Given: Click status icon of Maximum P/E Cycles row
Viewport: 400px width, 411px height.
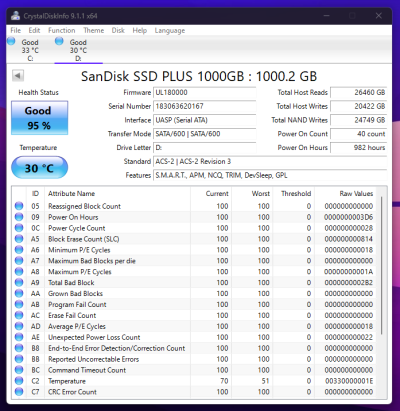Looking at the screenshot, I should pyautogui.click(x=19, y=272).
